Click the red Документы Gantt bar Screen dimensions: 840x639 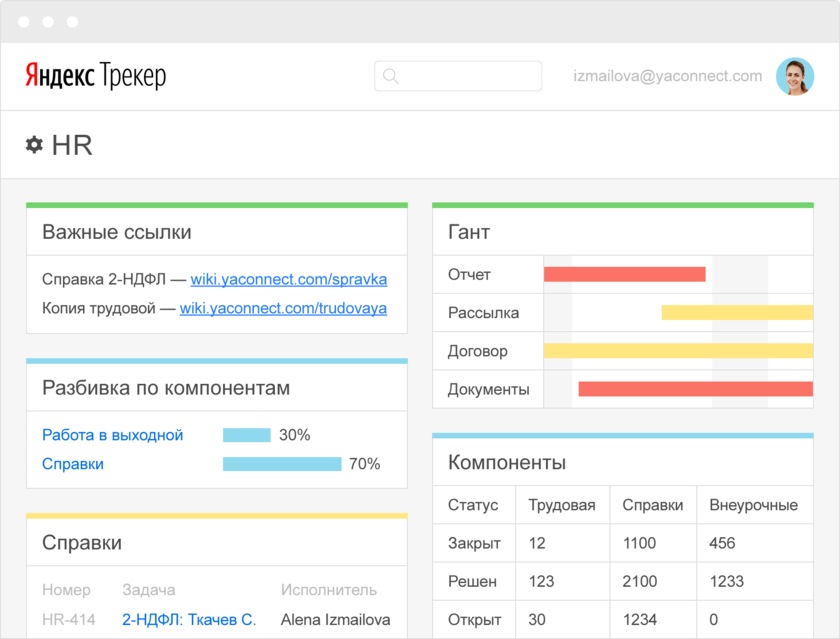695,389
